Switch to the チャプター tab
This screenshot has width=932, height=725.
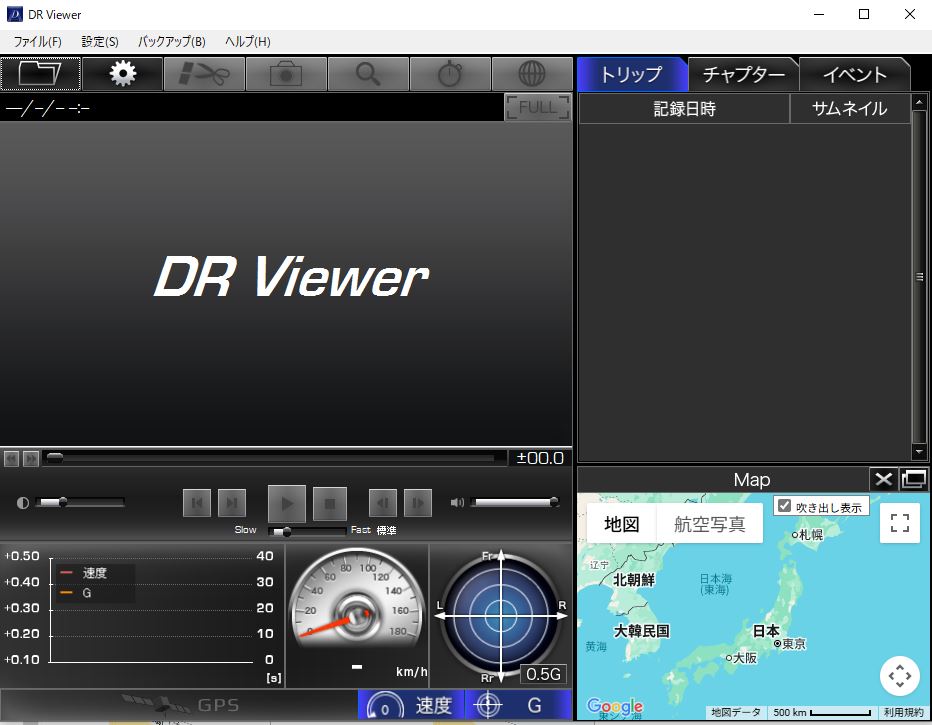tap(743, 75)
